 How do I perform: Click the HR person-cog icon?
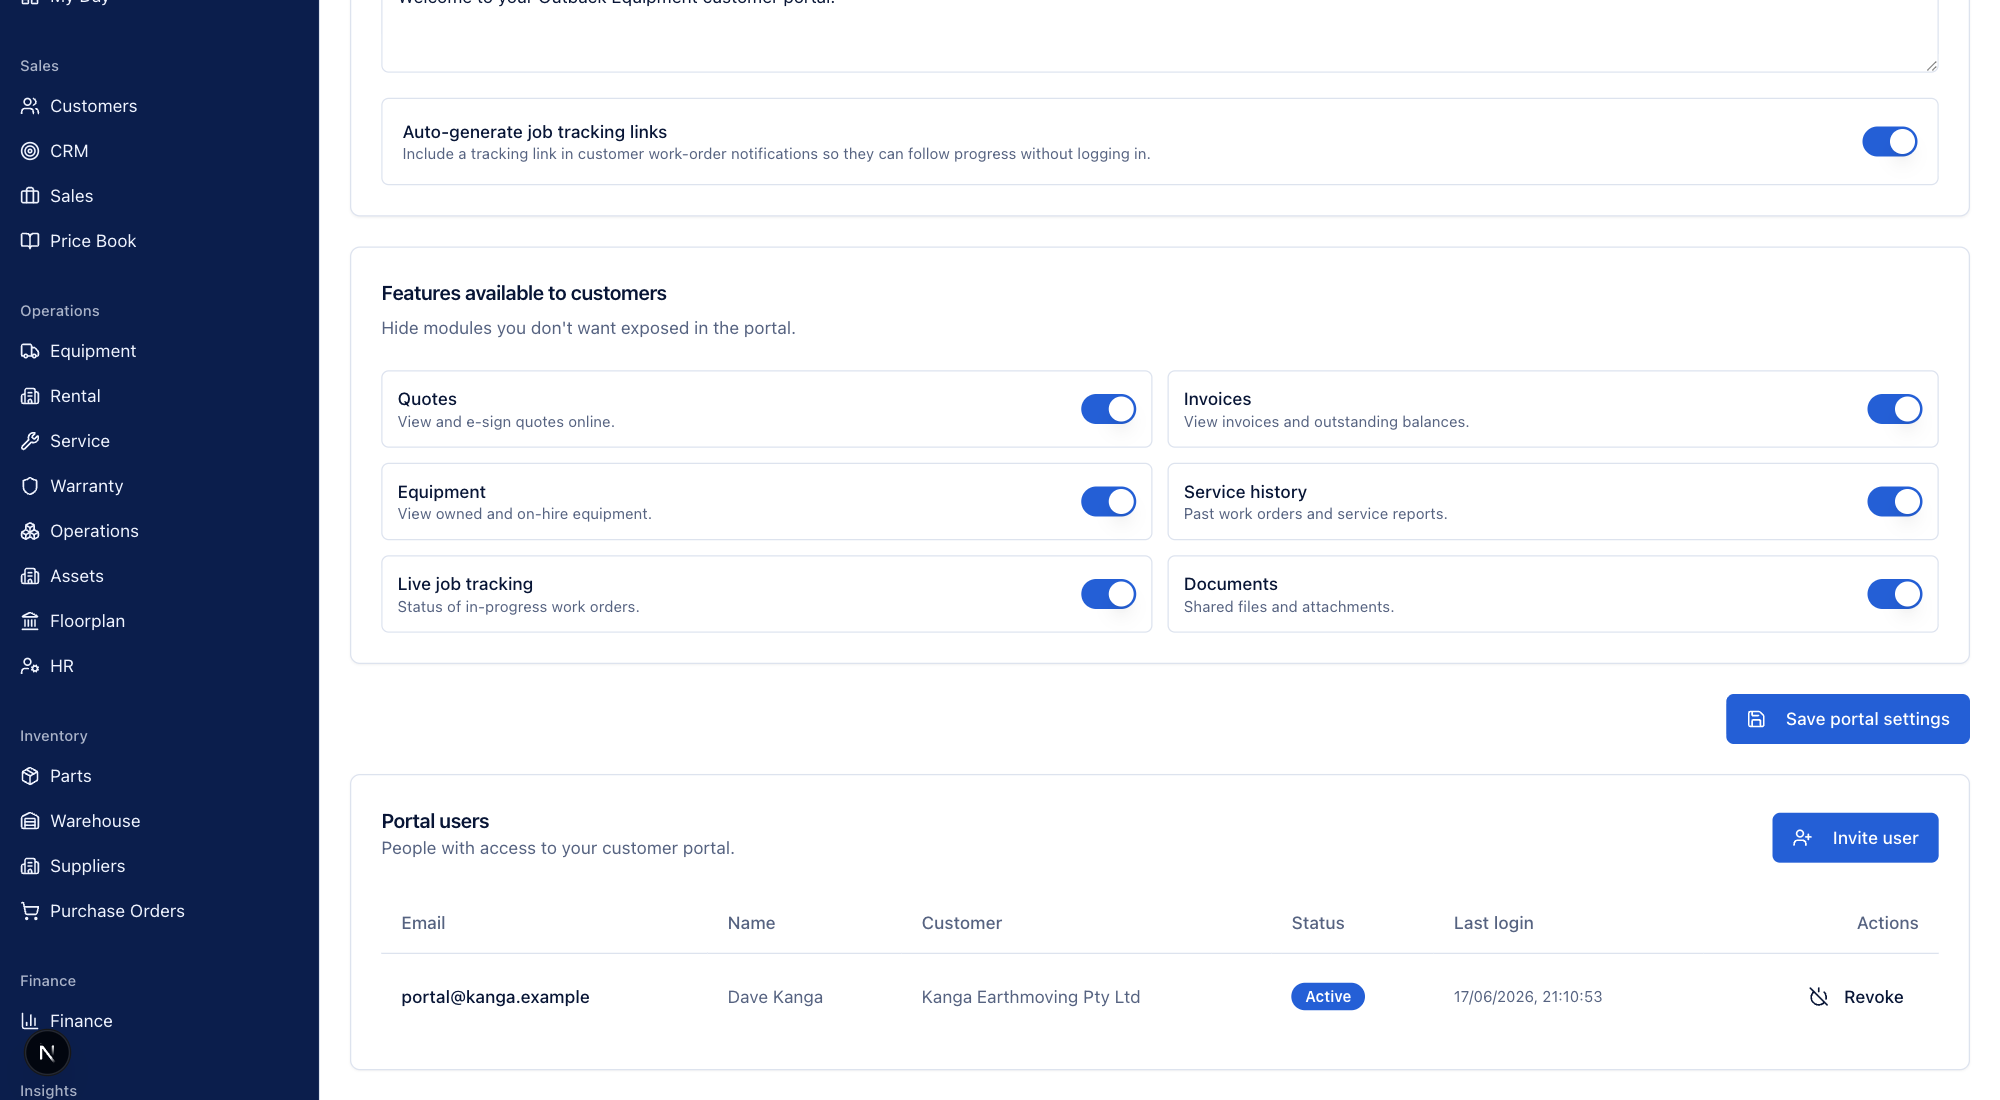[x=30, y=666]
